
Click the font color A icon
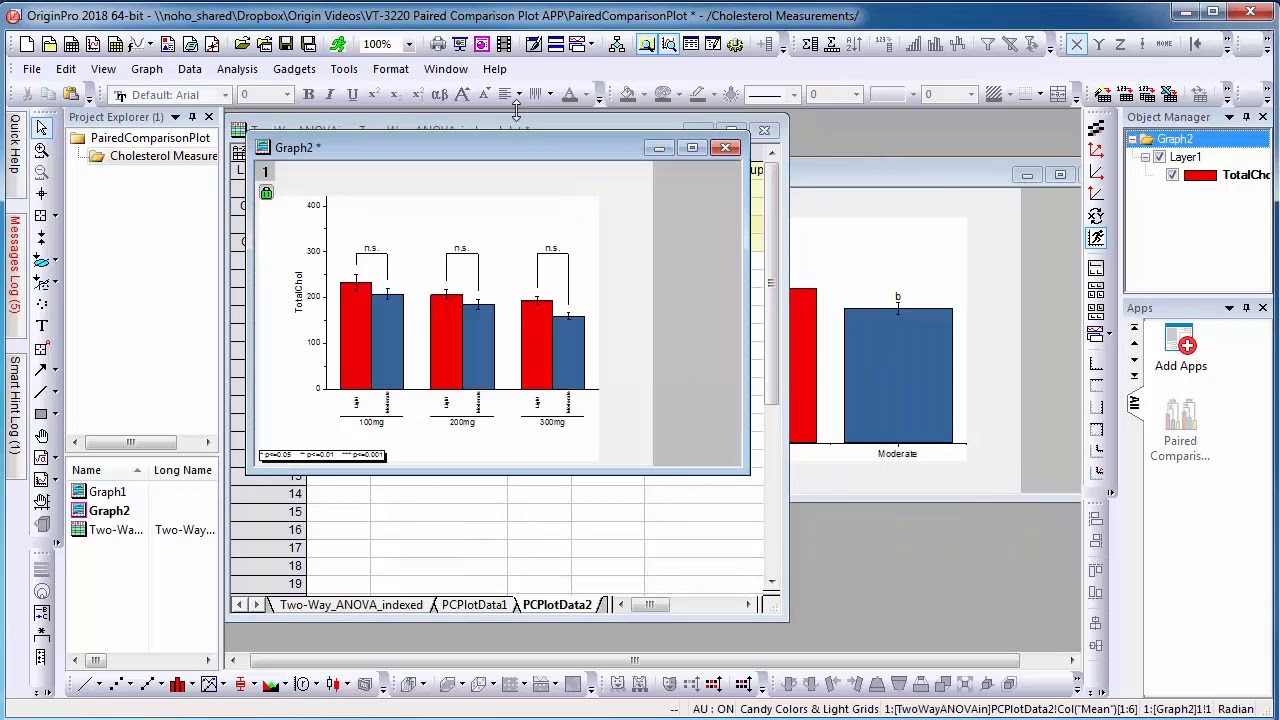pyautogui.click(x=569, y=95)
